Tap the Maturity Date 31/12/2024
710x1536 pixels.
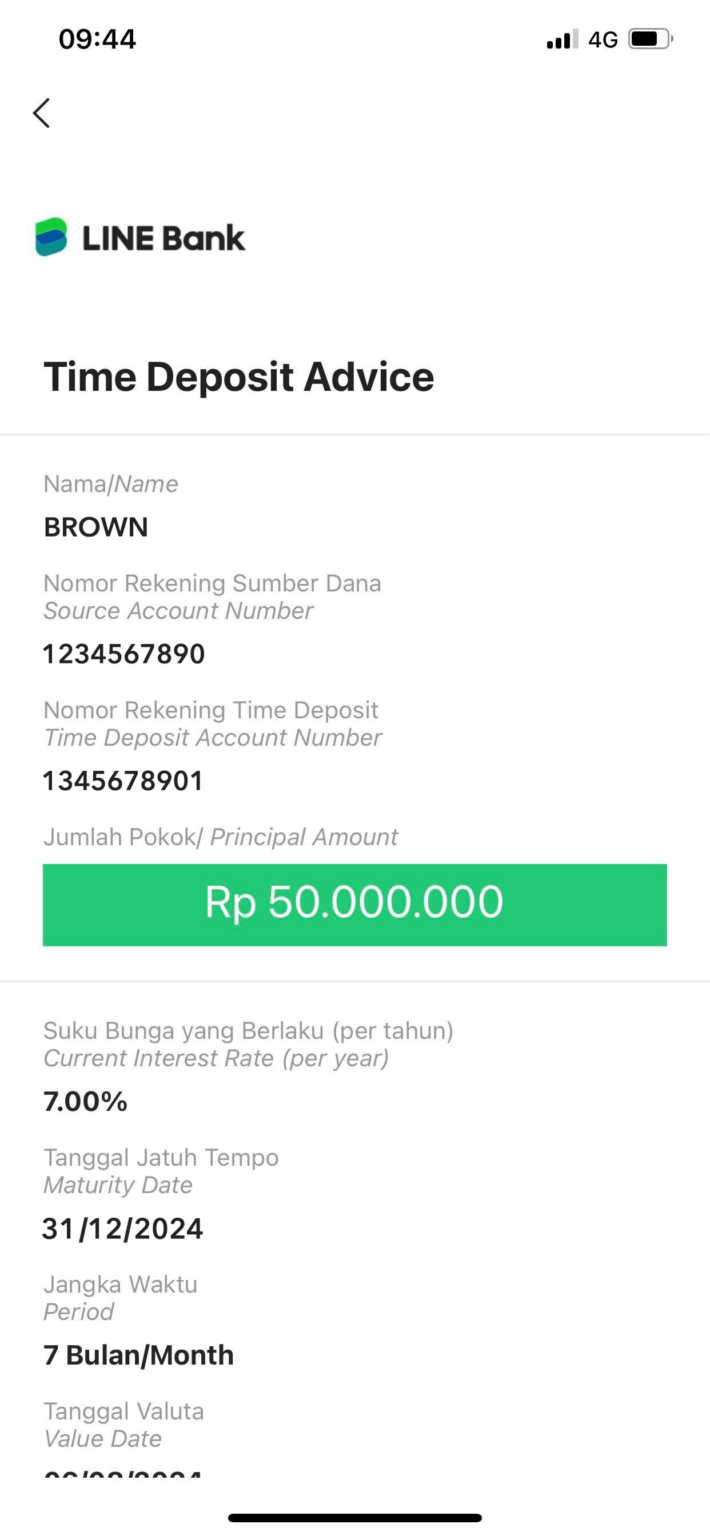point(122,1228)
